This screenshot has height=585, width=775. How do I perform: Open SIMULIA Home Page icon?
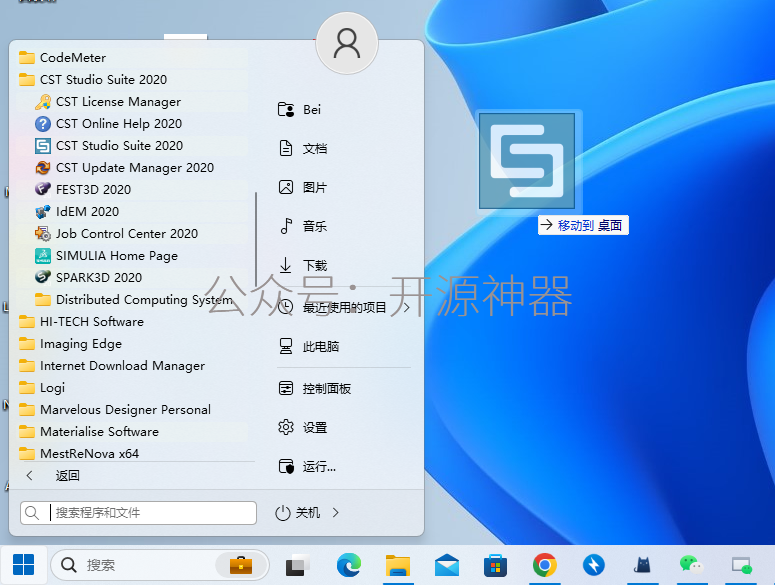pyautogui.click(x=43, y=255)
